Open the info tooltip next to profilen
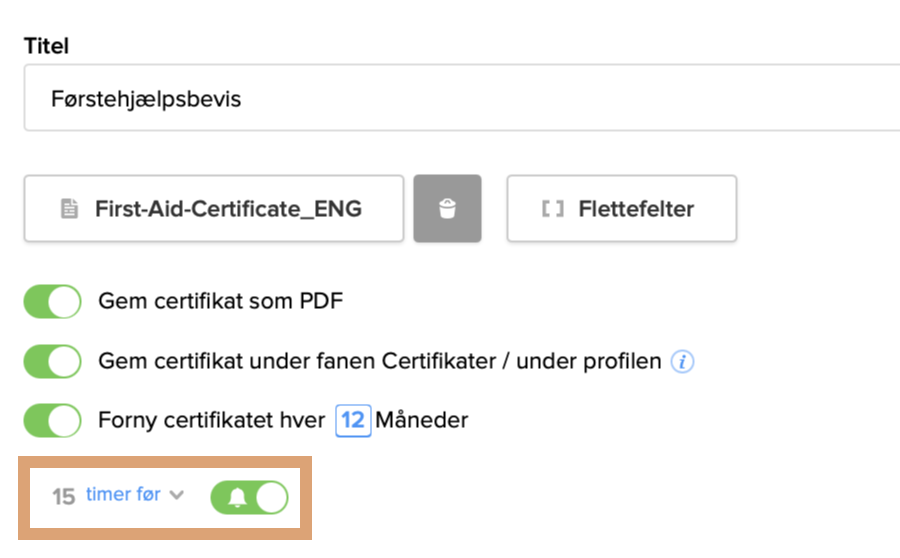The image size is (900, 558). click(682, 362)
